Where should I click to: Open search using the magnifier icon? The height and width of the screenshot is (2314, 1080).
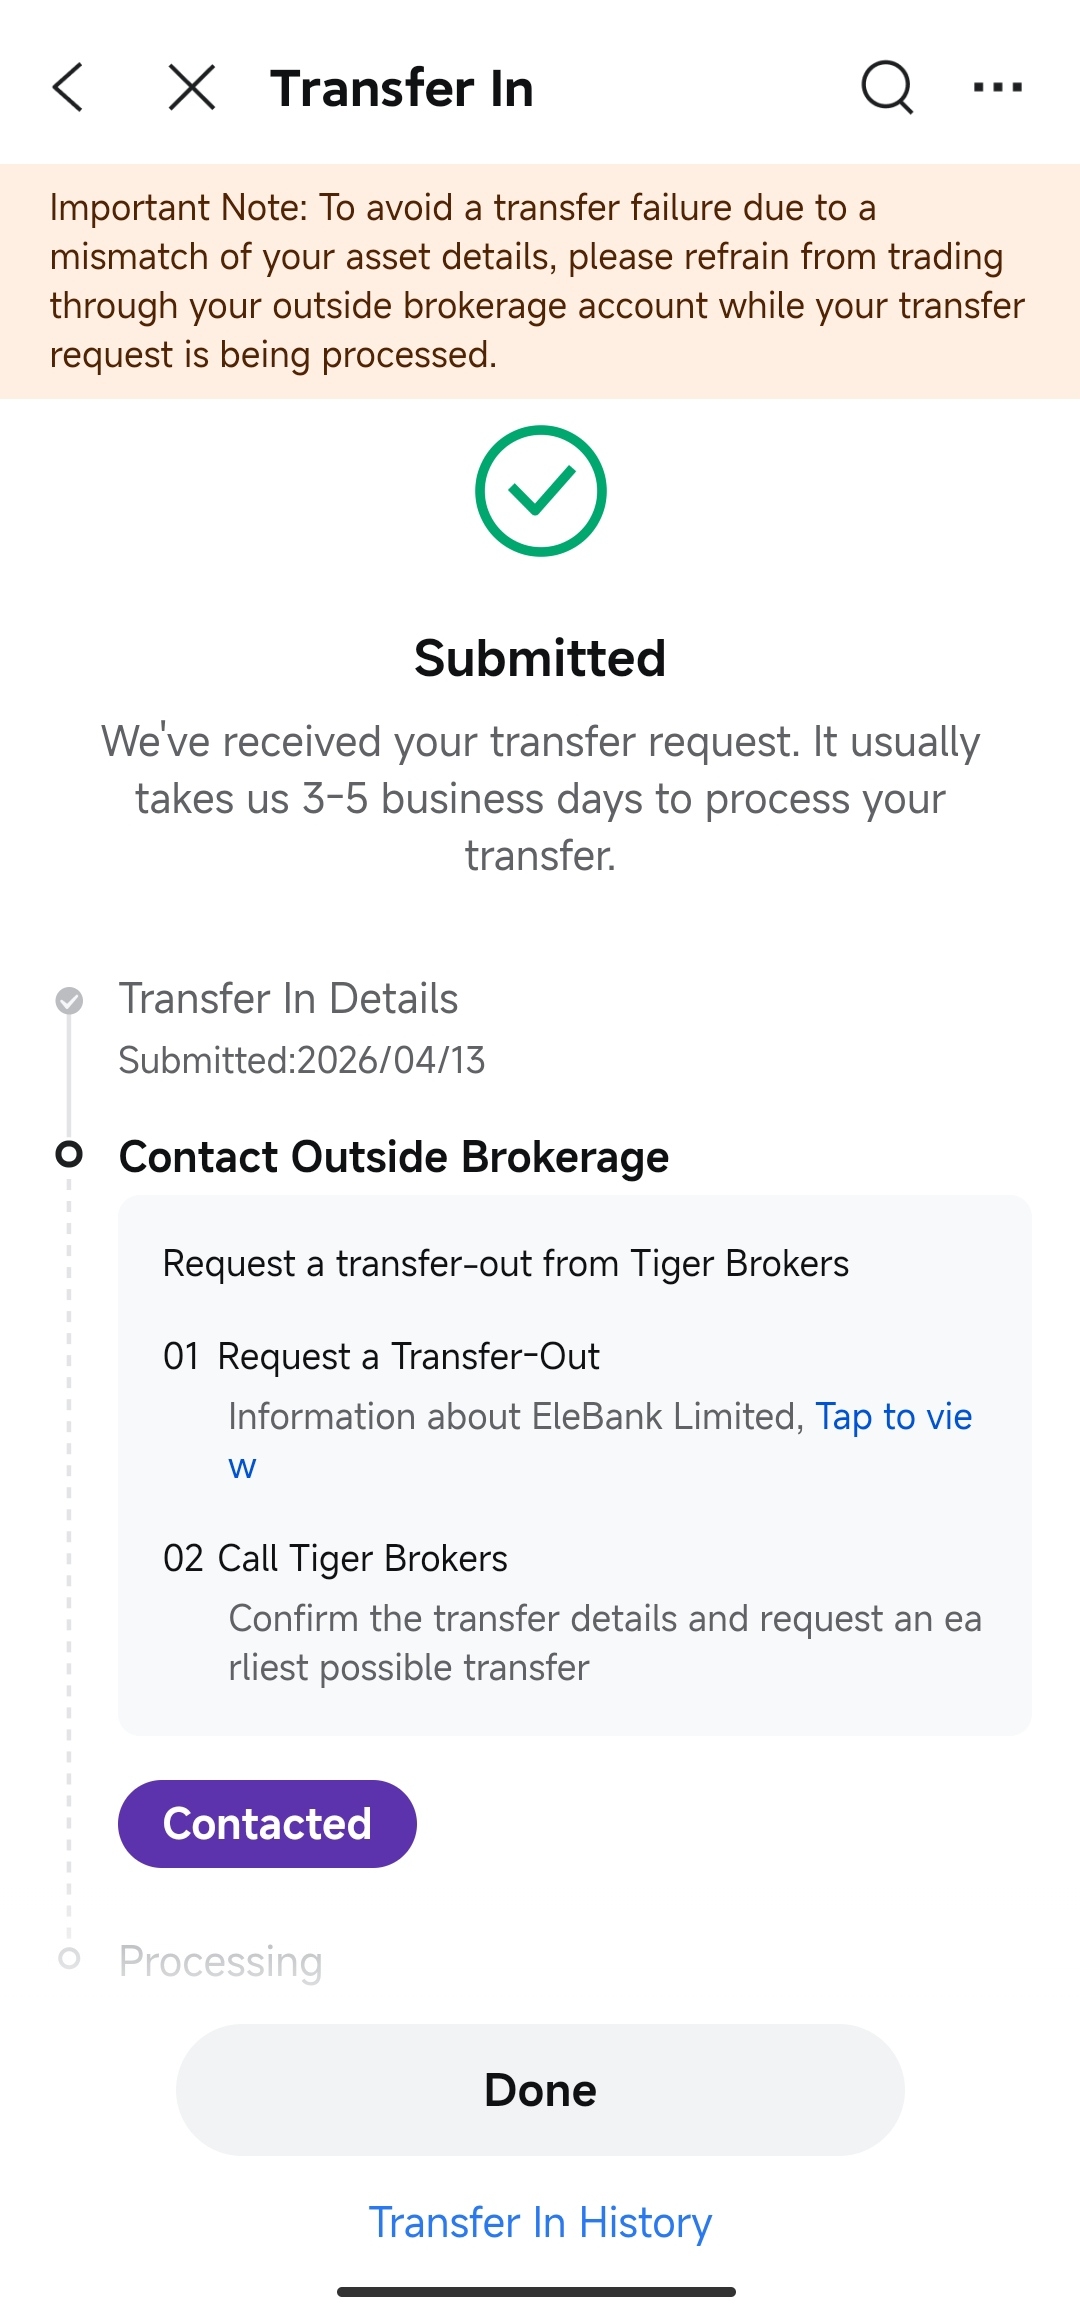coord(887,88)
